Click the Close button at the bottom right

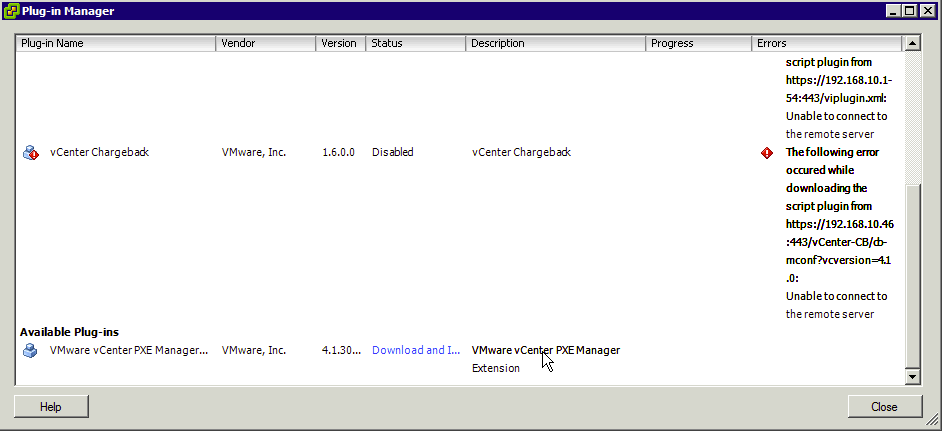[884, 407]
